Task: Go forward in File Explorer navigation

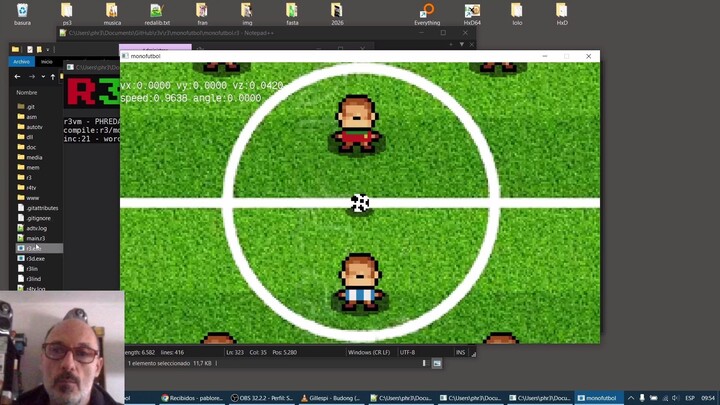Action: (x=32, y=77)
